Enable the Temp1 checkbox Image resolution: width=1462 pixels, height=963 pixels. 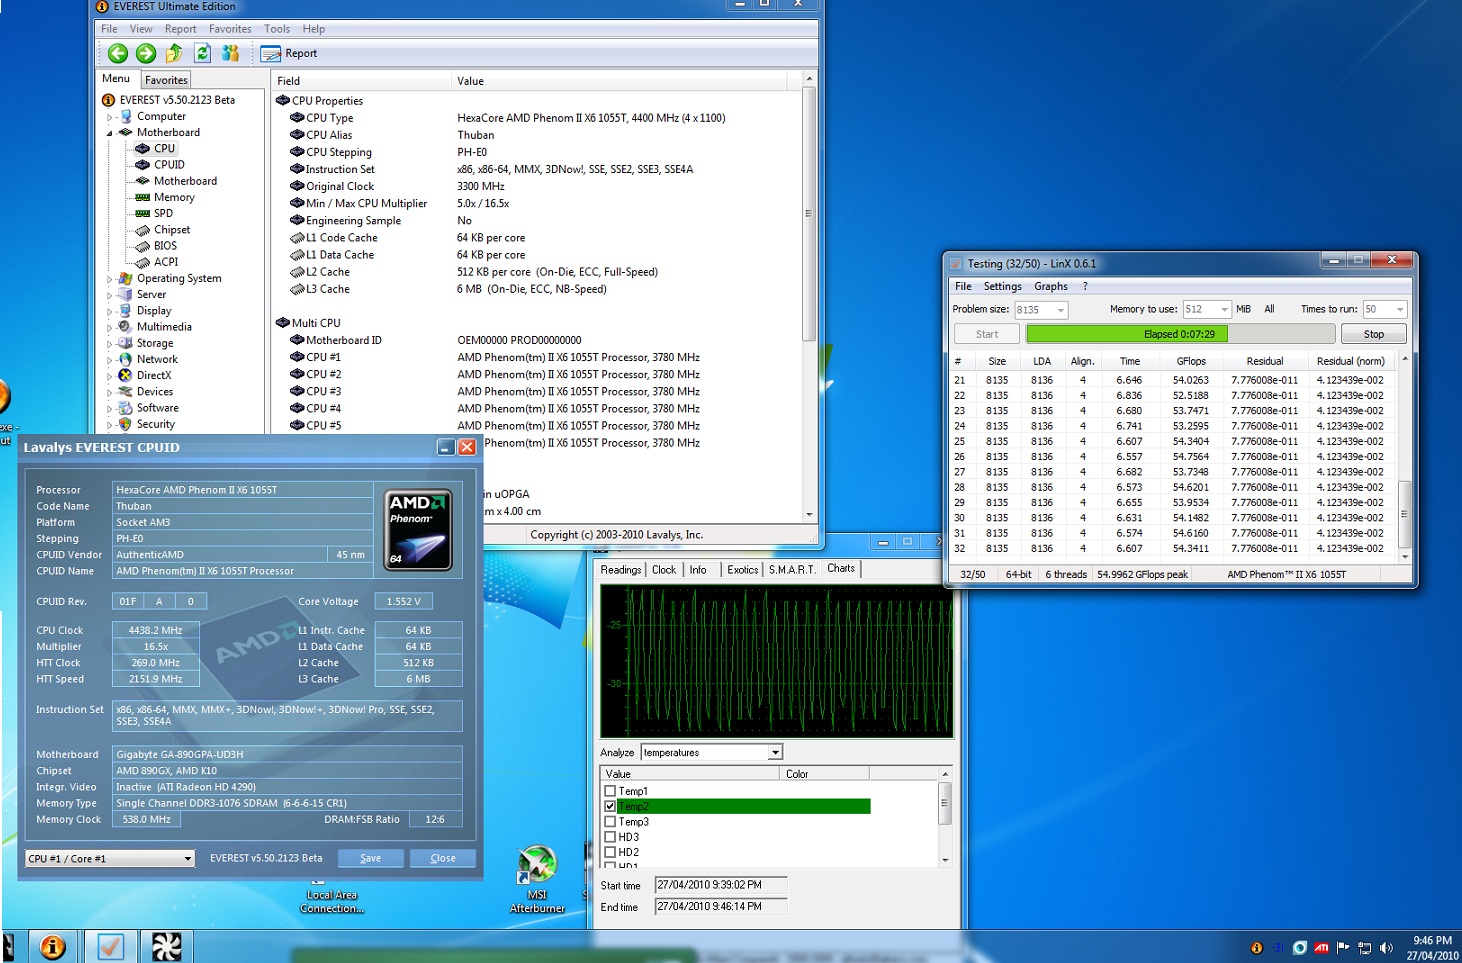(610, 791)
